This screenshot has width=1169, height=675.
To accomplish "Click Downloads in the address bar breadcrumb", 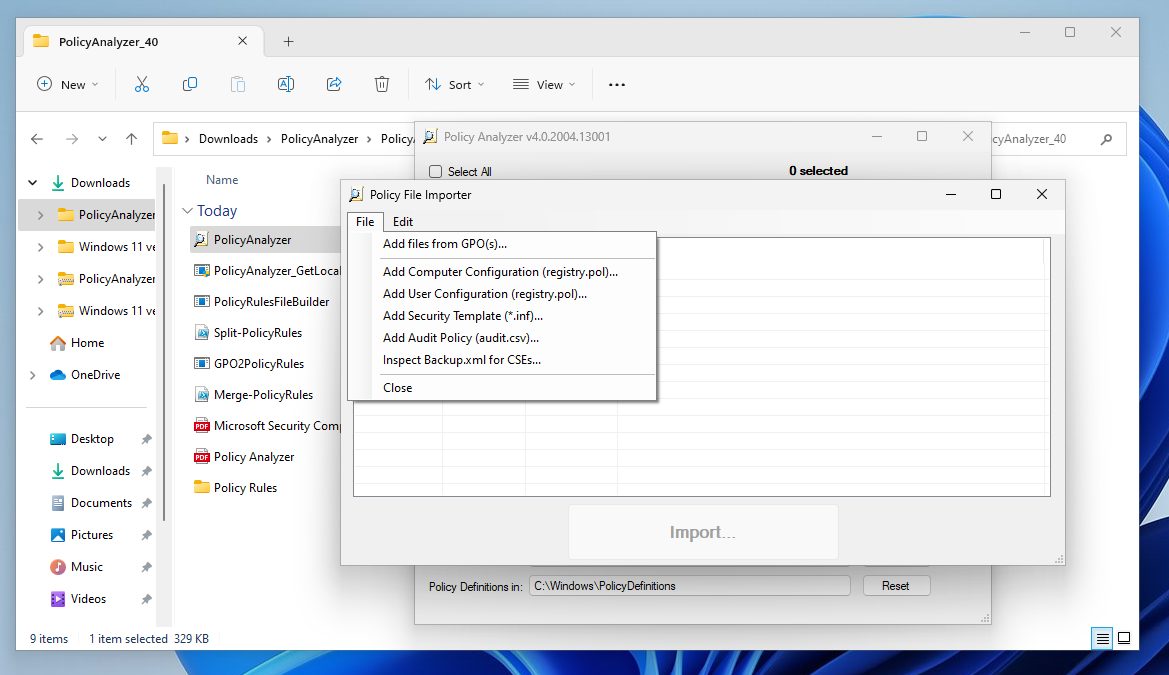I will (x=228, y=139).
